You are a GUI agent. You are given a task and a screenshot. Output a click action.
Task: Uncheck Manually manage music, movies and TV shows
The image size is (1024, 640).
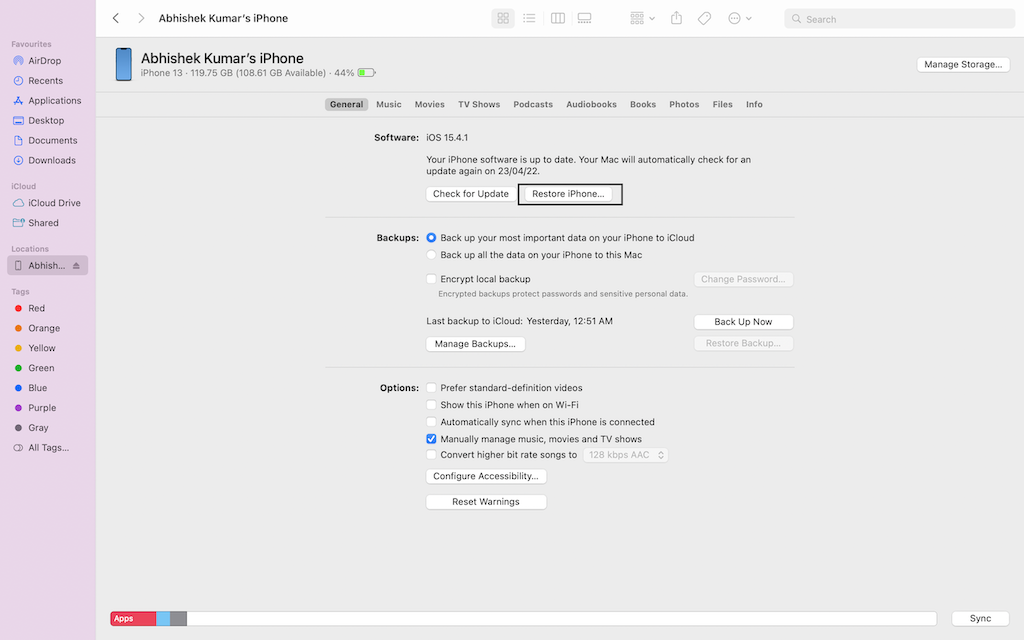431,439
